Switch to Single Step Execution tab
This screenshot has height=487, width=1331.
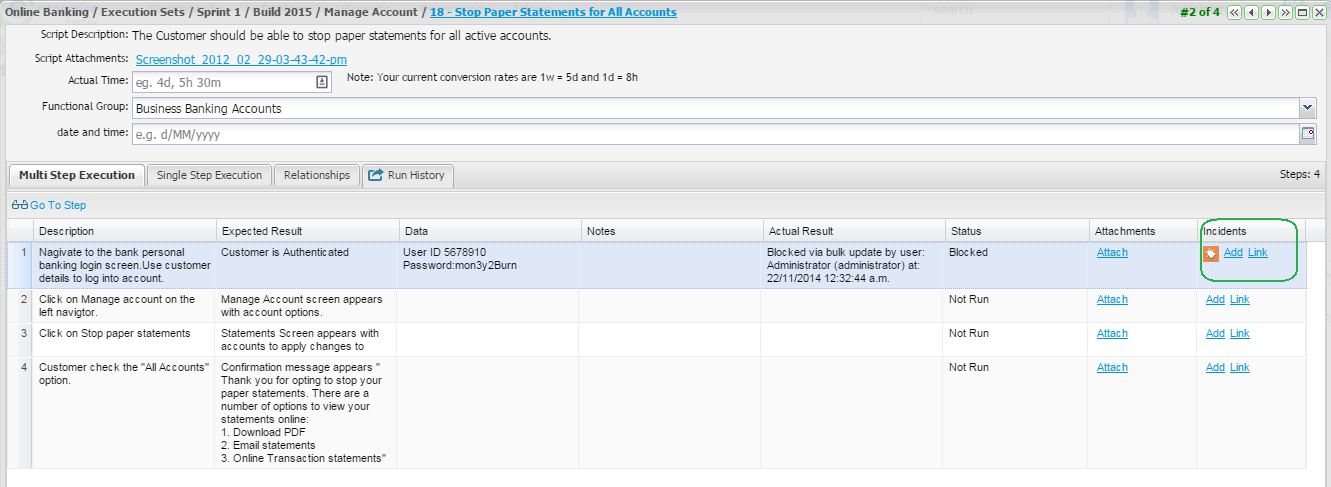209,175
